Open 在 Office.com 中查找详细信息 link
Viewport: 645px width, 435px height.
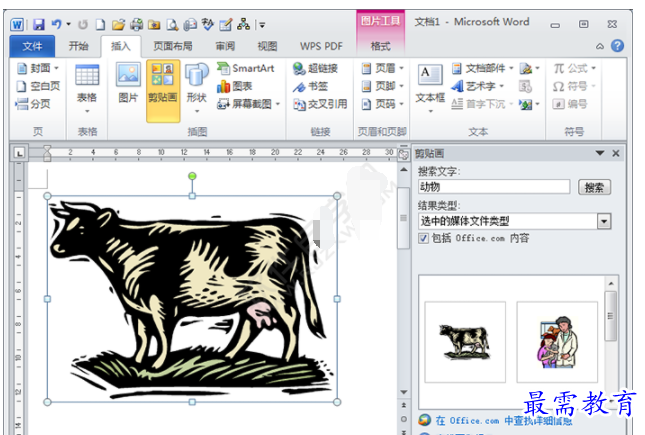click(x=503, y=421)
